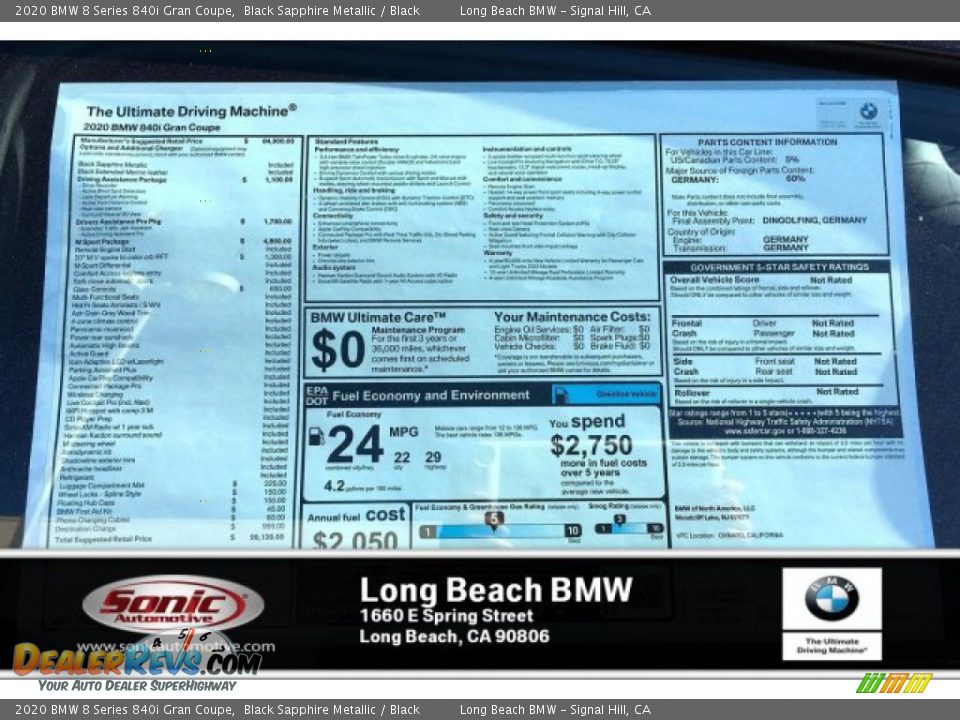
Task: Click the large '$0' maintenance price
Action: 338,350
